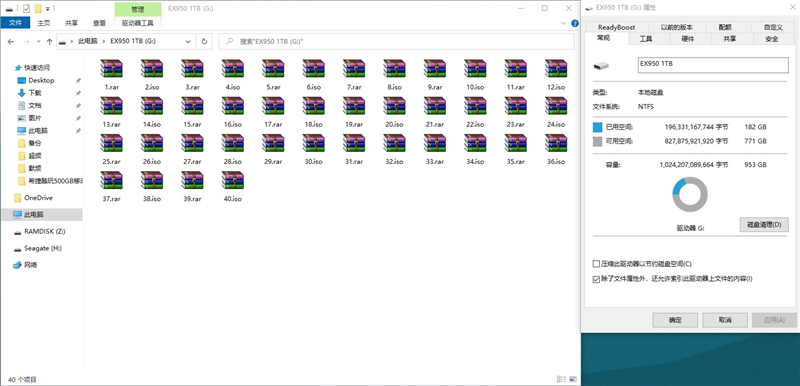Switch to 工具 tab in properties
The image size is (800, 386).
645,39
